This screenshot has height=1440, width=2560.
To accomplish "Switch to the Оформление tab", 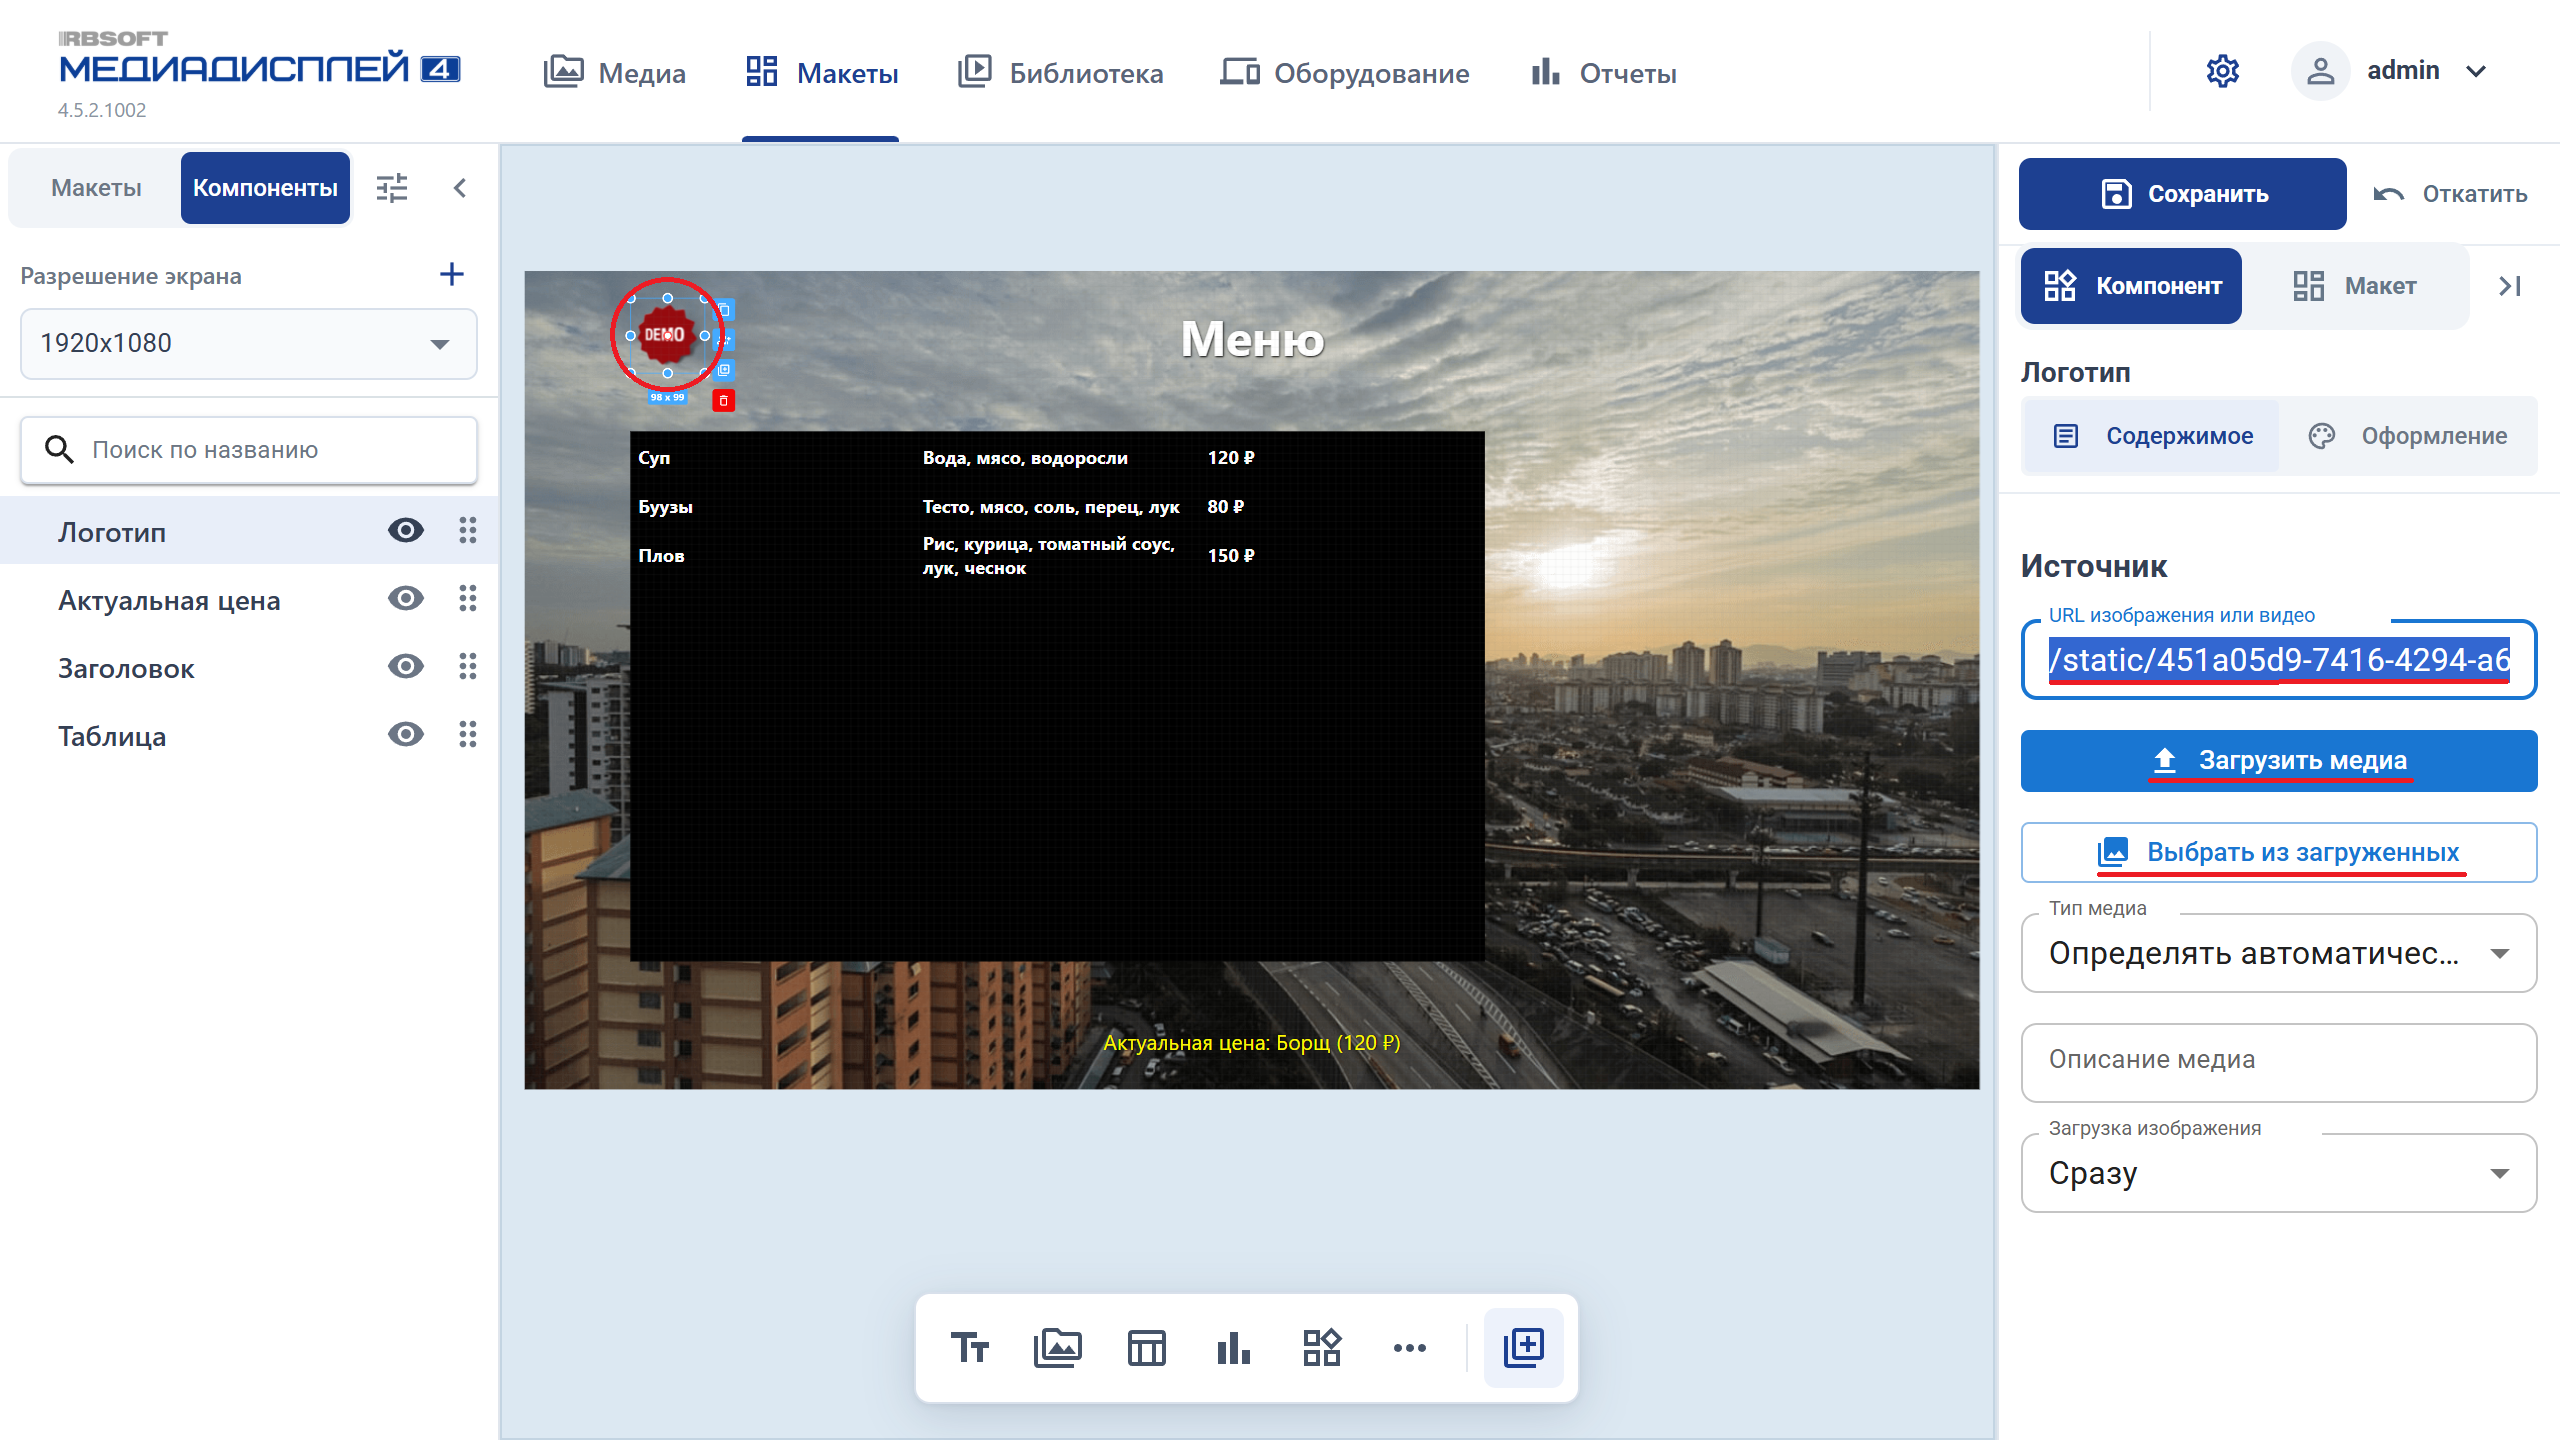I will pyautogui.click(x=2408, y=436).
